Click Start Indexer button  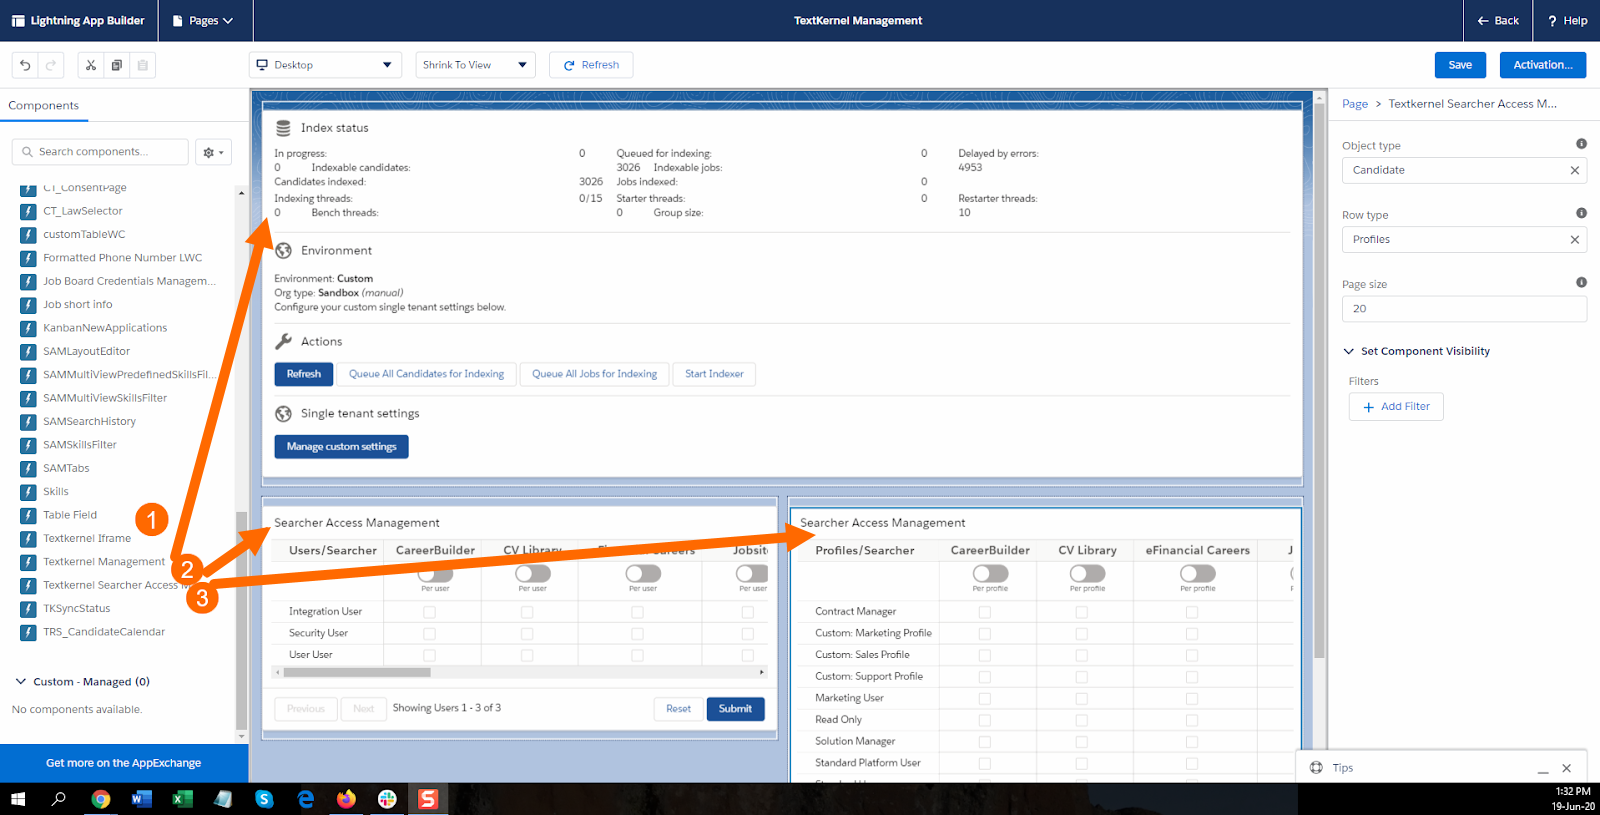[714, 374]
